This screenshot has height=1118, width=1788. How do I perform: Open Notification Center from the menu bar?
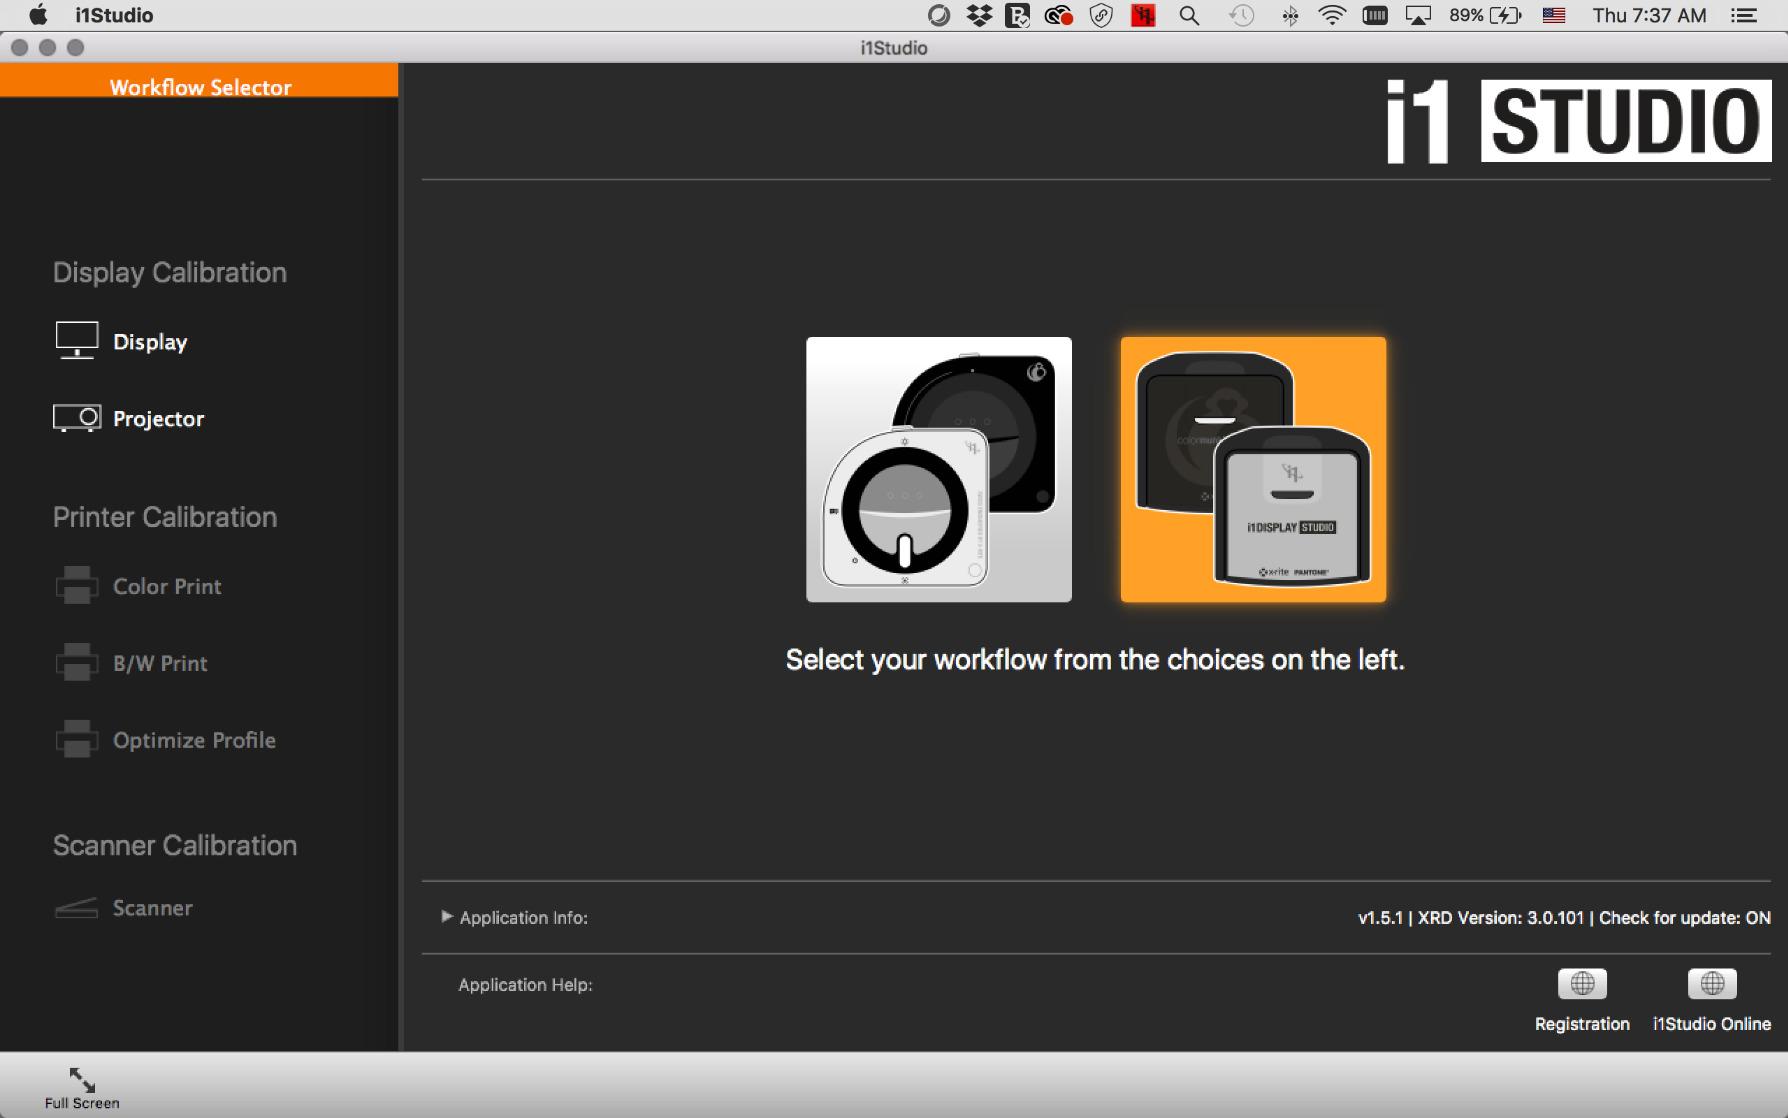pos(1744,15)
